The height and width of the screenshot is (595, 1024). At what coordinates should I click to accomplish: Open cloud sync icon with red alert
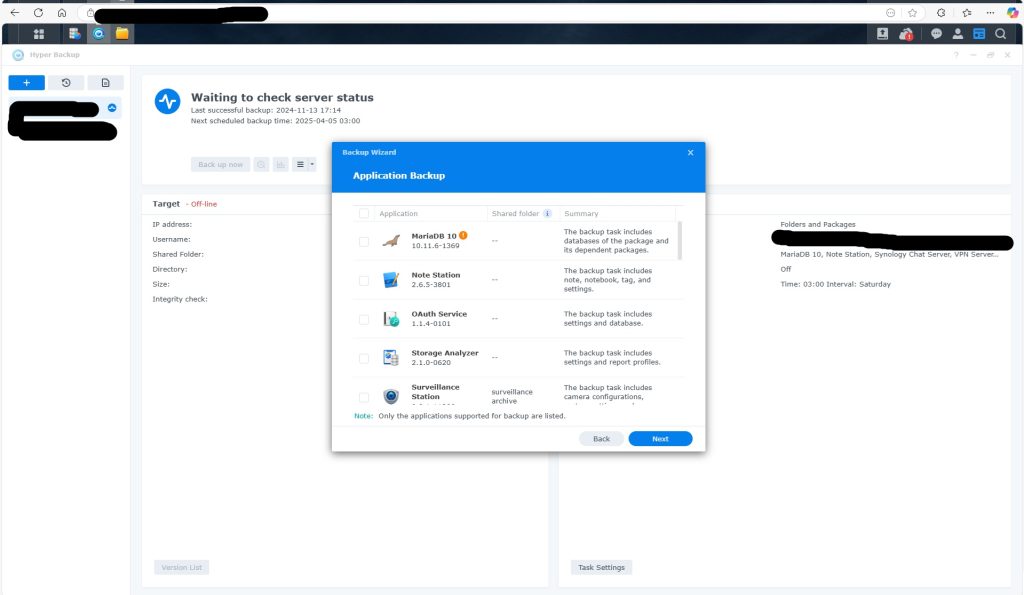point(906,34)
